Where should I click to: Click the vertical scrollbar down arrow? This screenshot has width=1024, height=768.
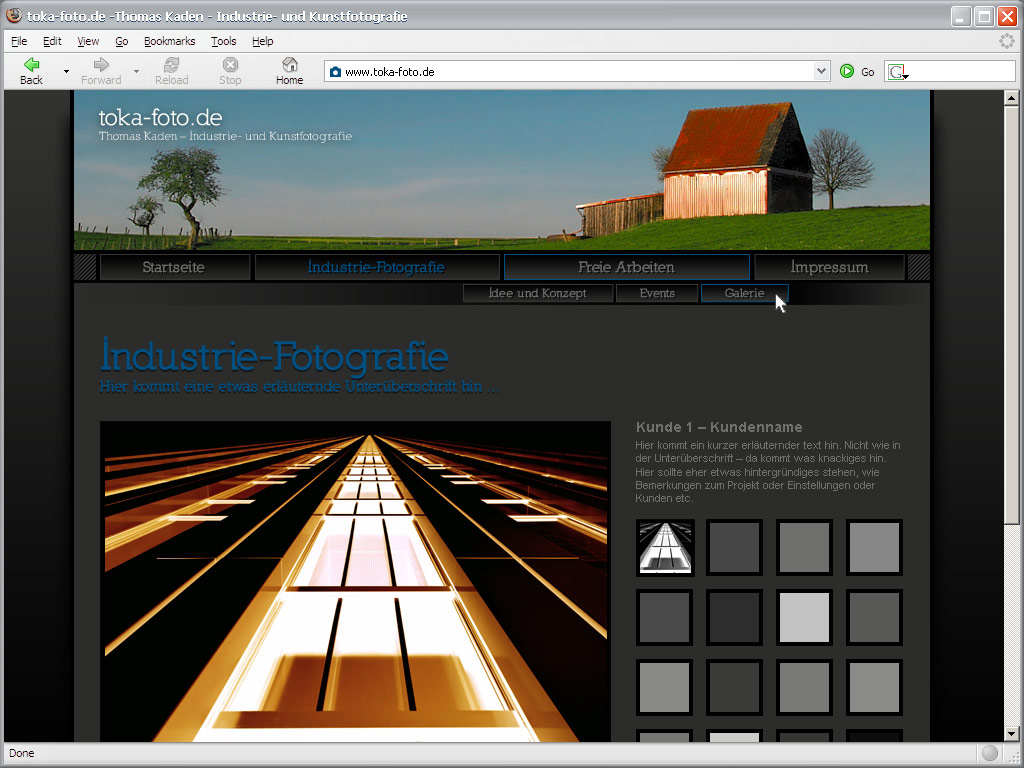[x=1011, y=734]
